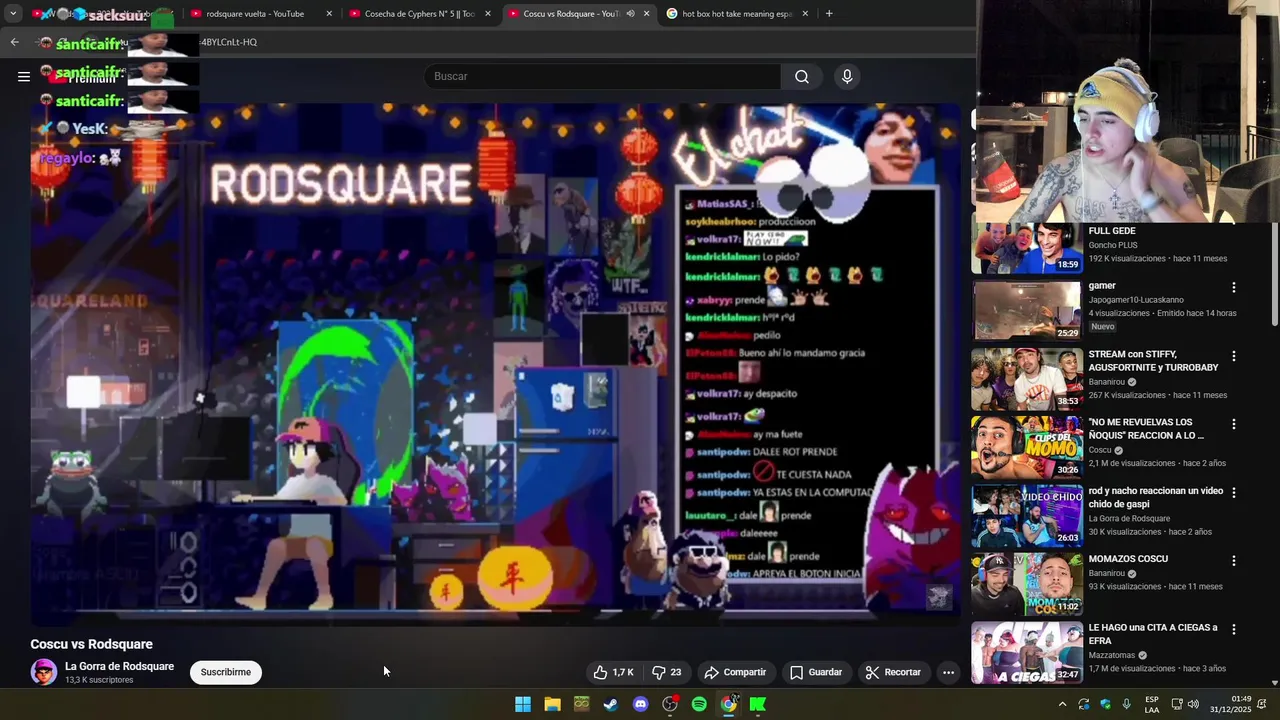Open LE HAGO una CITA A CIEGAS video
1280x720 pixels.
pyautogui.click(x=1027, y=652)
